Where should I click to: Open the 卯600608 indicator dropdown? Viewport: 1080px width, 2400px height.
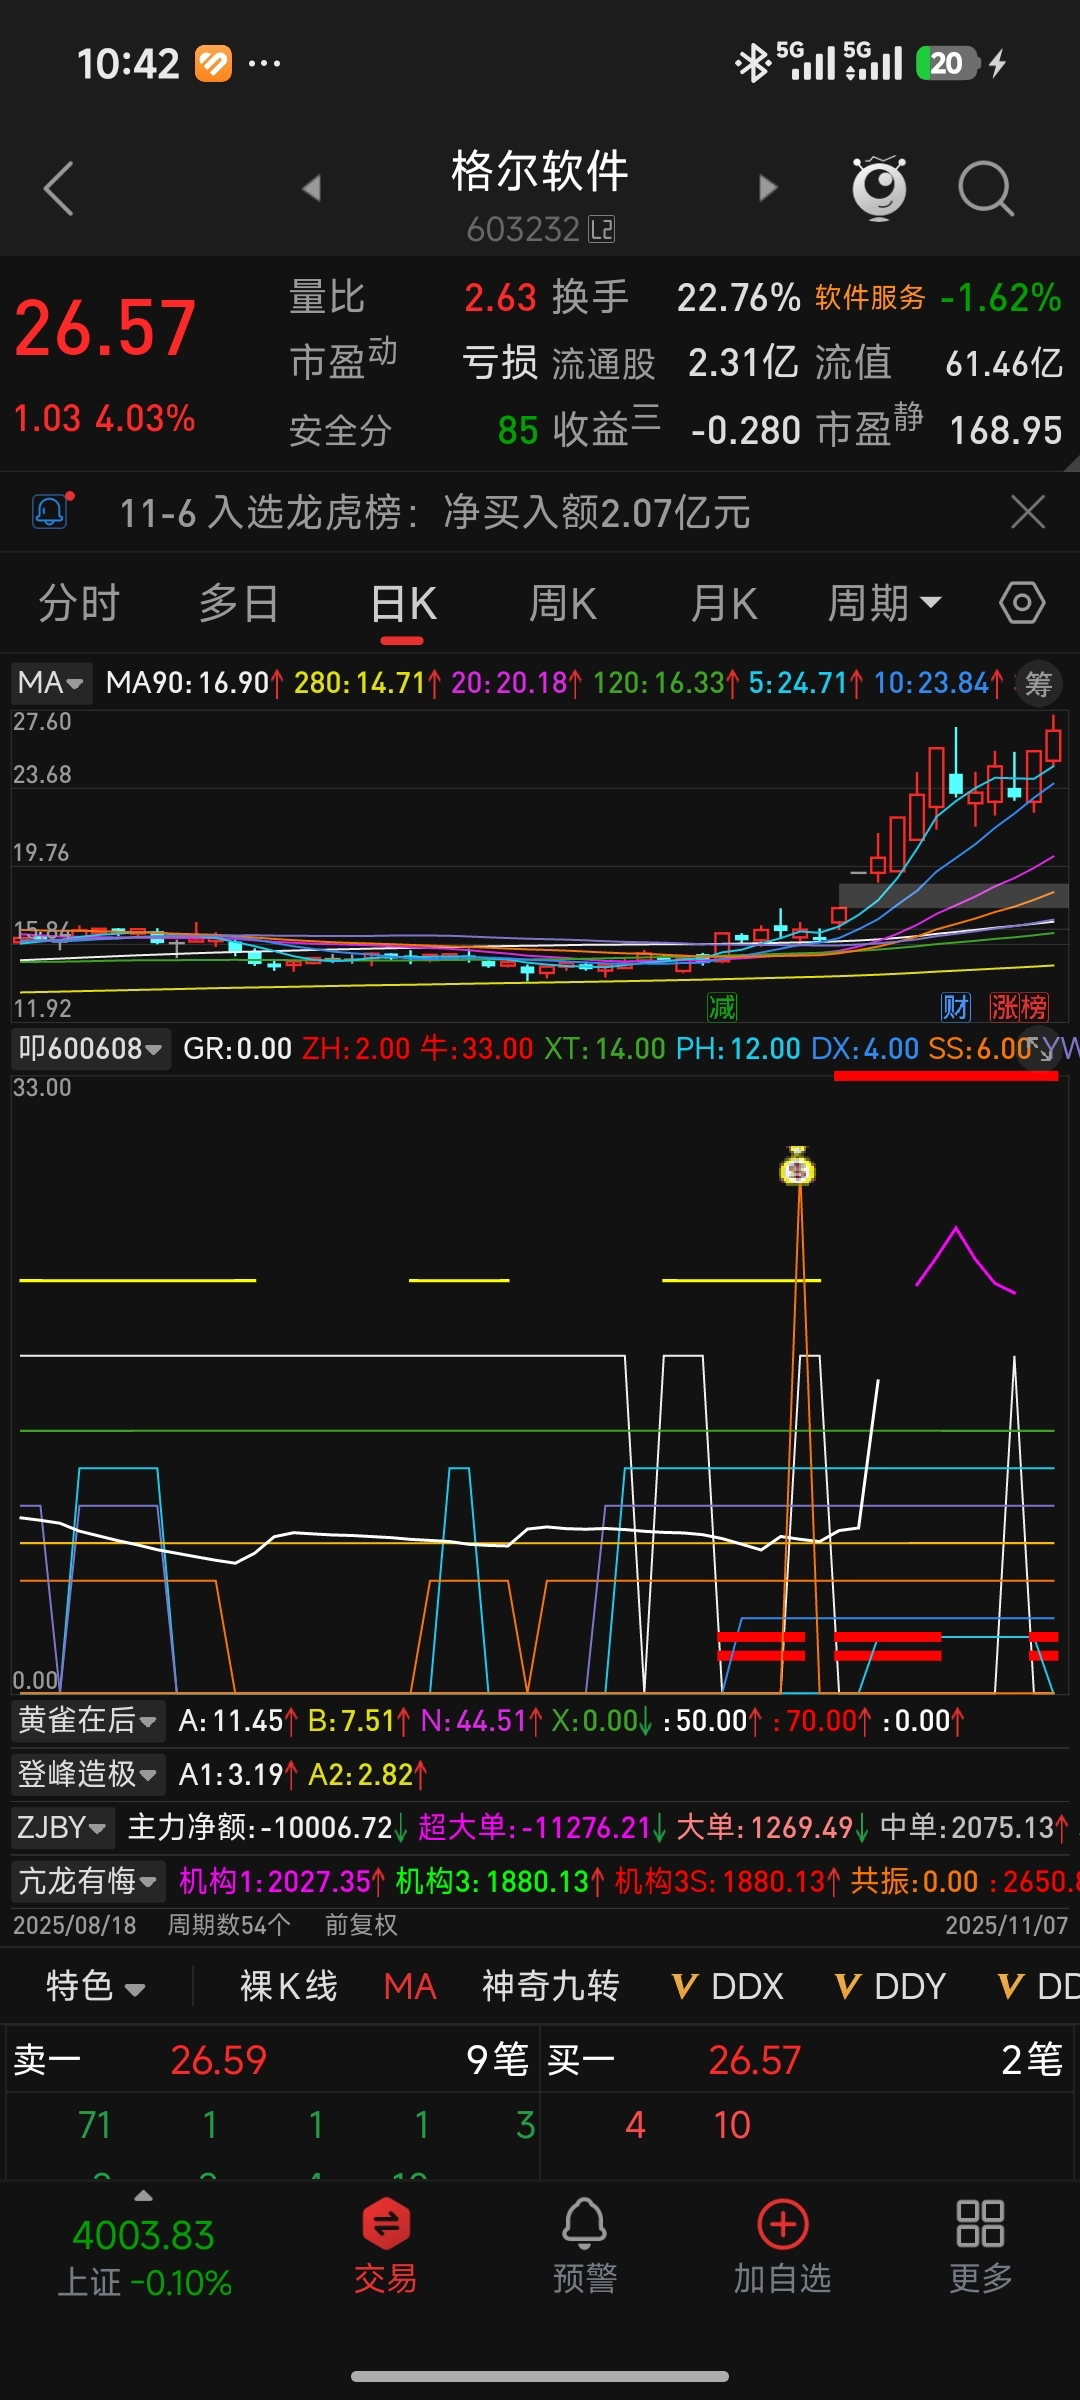point(90,1048)
